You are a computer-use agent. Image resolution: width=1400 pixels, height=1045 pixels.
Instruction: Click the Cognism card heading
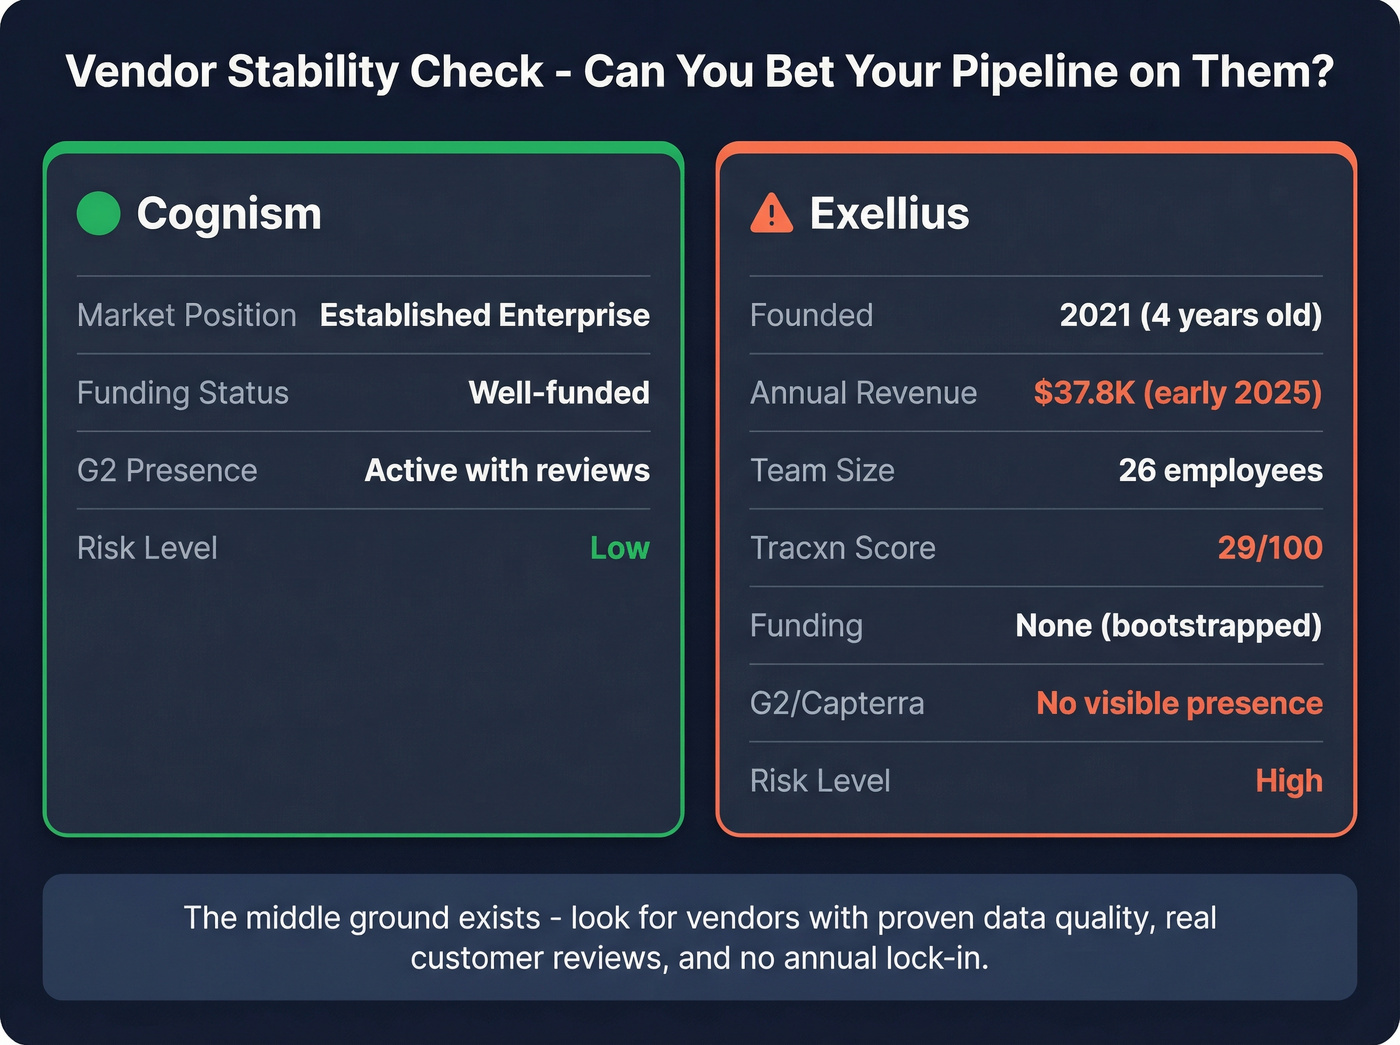(x=229, y=214)
